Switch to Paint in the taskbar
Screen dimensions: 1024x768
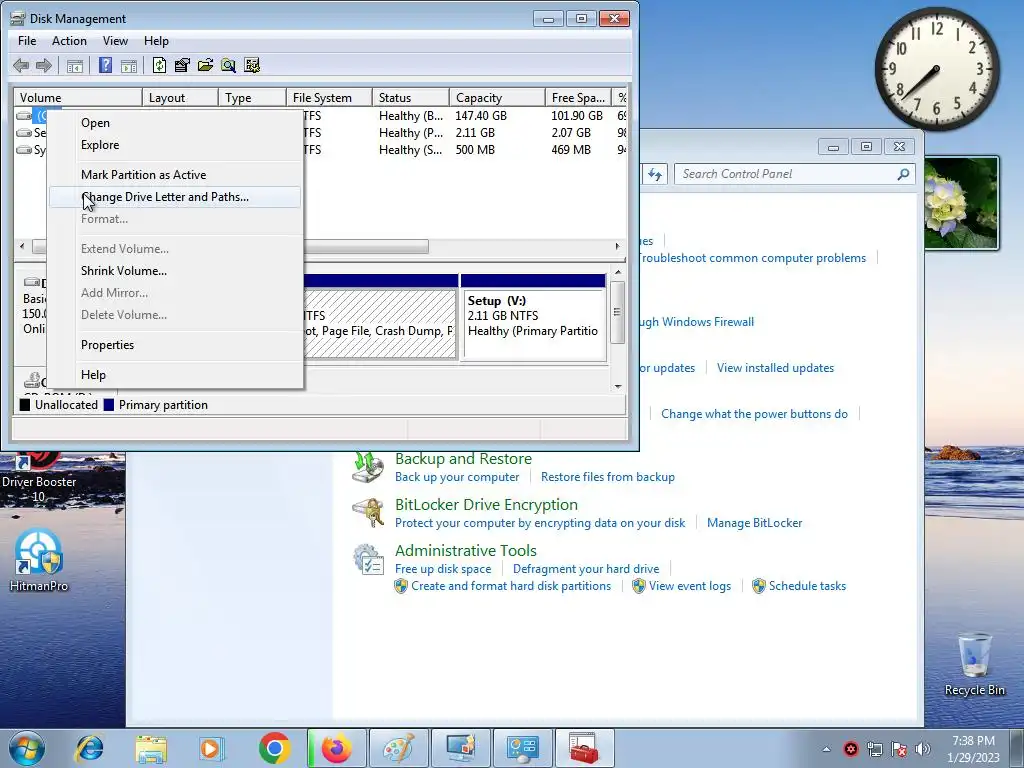(398, 748)
